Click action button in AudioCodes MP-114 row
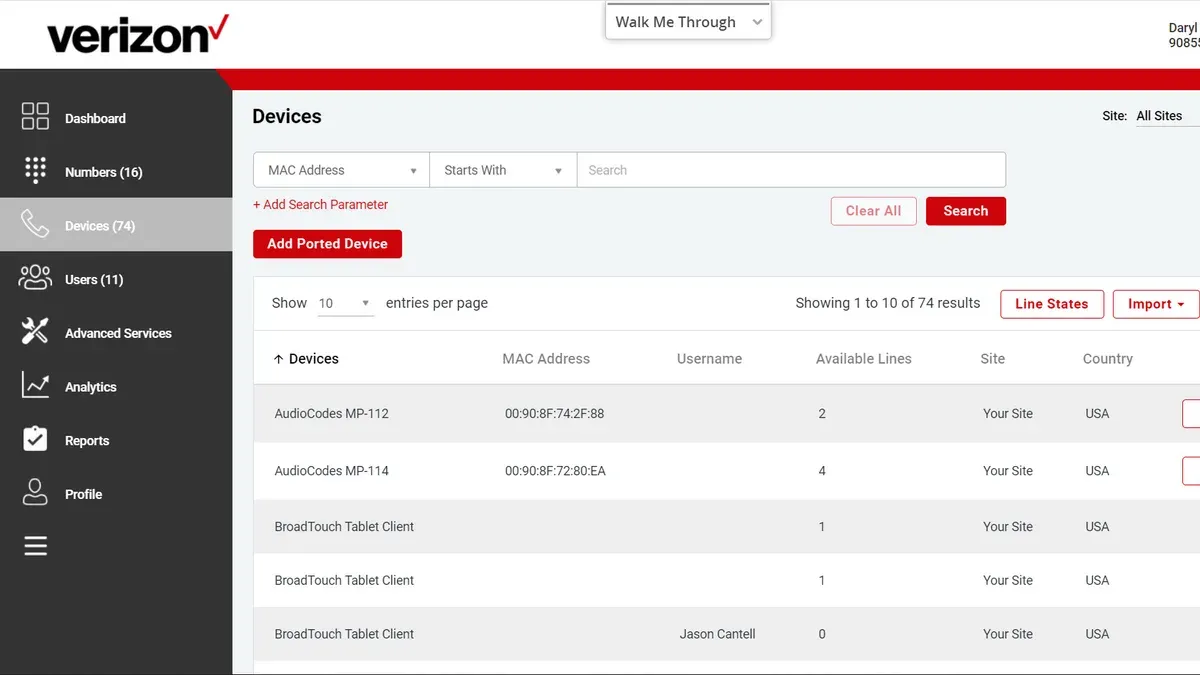Viewport: 1200px width, 675px height. (1191, 470)
